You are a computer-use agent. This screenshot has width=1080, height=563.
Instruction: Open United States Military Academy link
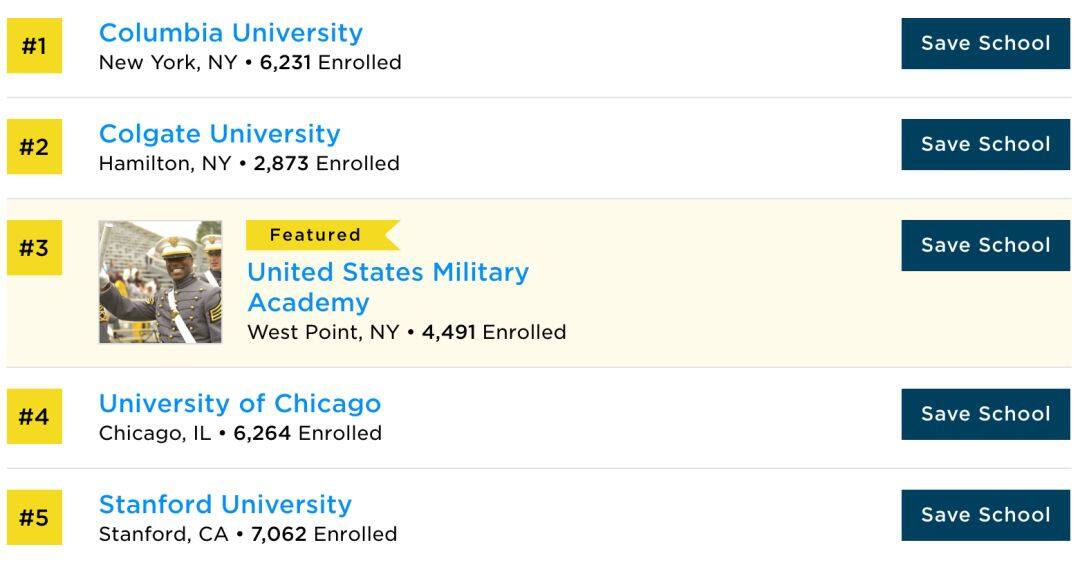point(388,287)
